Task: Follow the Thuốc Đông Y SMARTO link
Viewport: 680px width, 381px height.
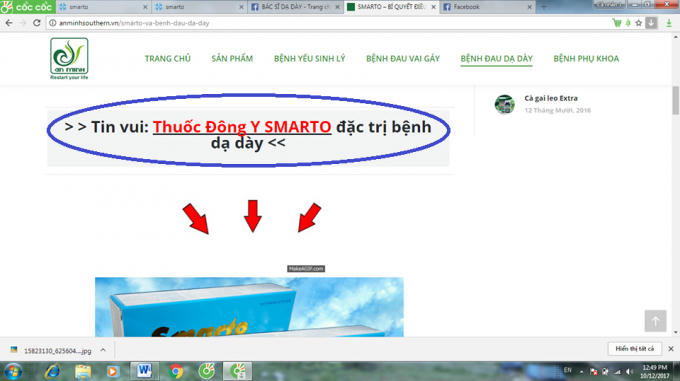Action: coord(242,127)
